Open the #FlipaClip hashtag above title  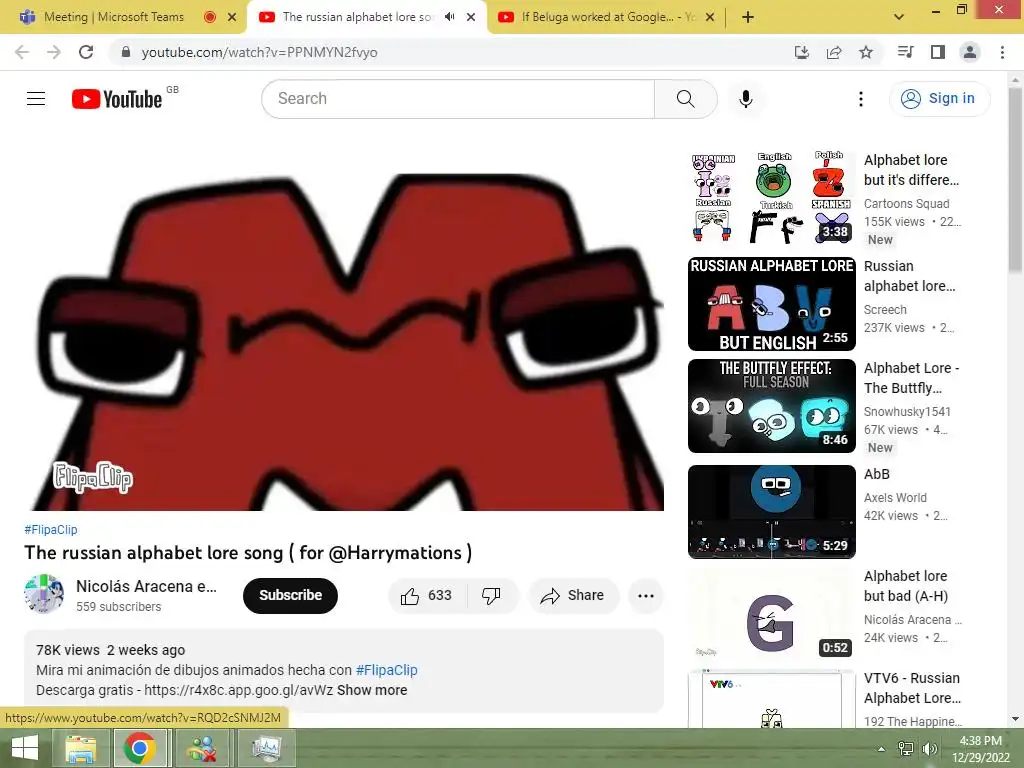(51, 530)
